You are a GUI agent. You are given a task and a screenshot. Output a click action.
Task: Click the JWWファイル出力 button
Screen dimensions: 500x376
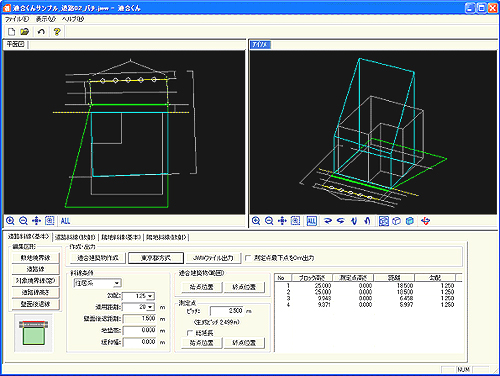[213, 258]
